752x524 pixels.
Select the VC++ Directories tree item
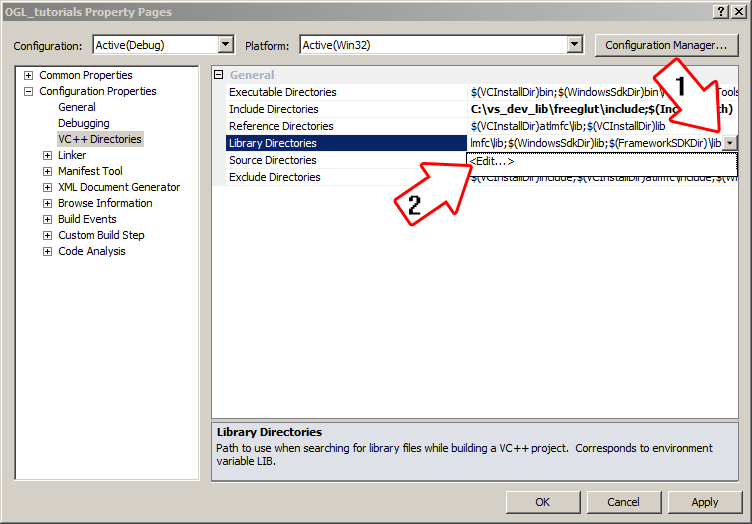pos(100,139)
